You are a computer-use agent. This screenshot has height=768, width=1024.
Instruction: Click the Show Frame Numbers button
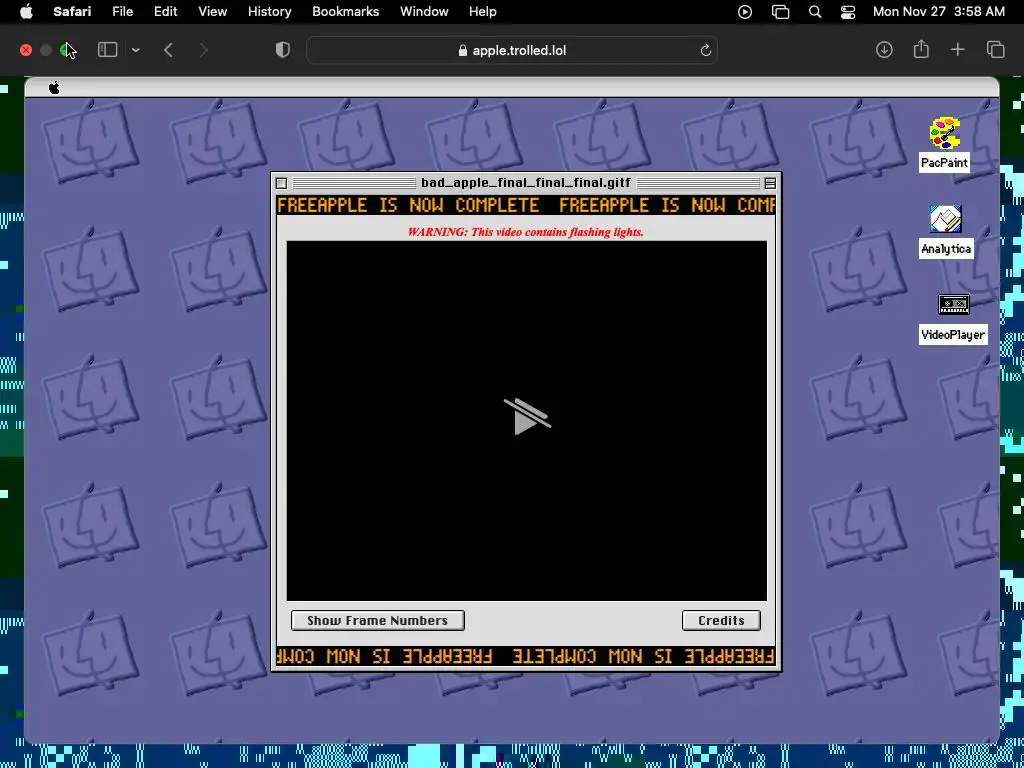click(x=377, y=620)
